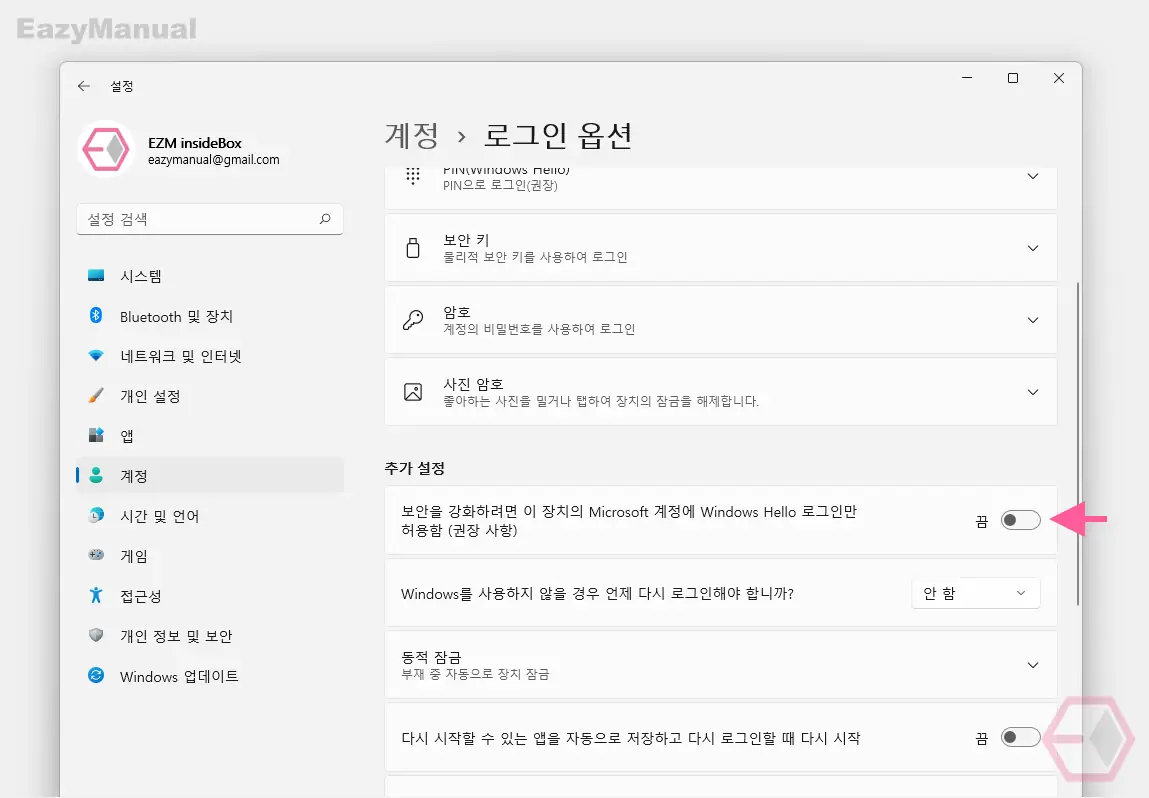Click the 개인 설정 paintbrush icon
The height and width of the screenshot is (798, 1149).
pyautogui.click(x=96, y=395)
